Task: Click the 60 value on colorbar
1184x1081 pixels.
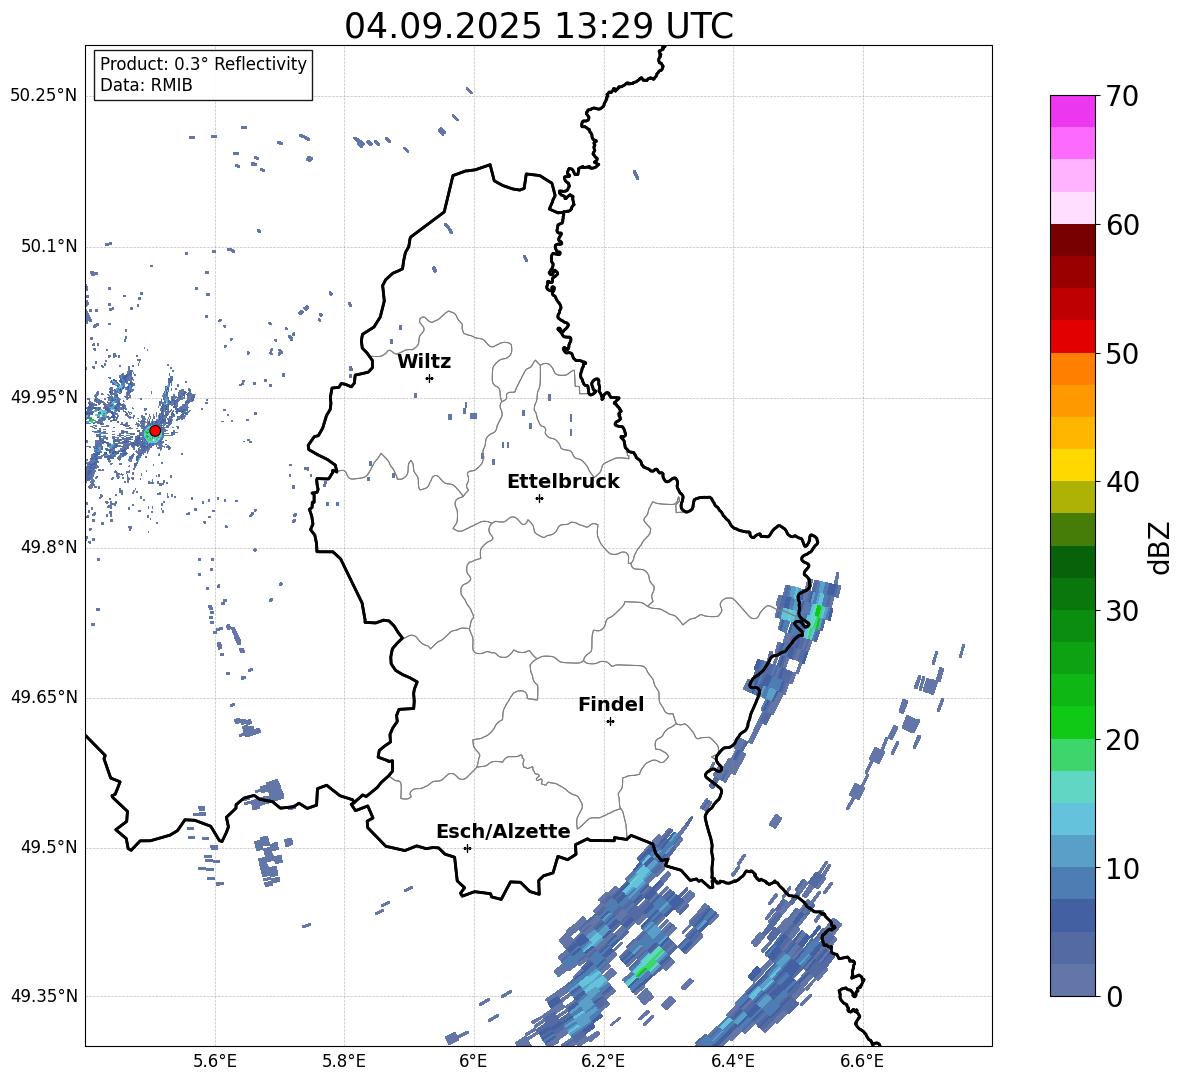Action: pos(1121,224)
